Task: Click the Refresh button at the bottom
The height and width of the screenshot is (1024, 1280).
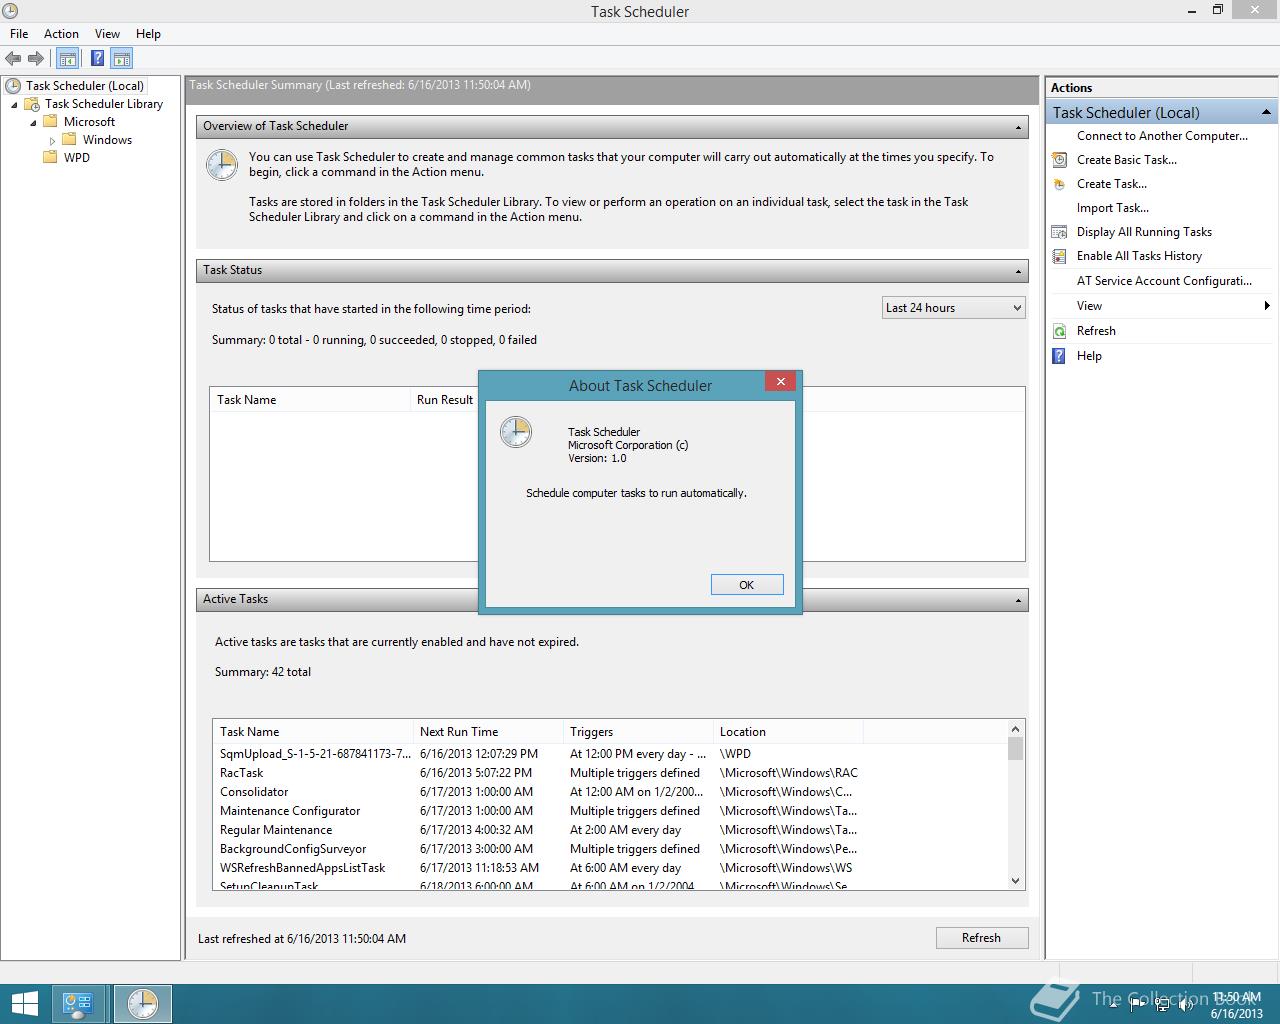Action: pyautogui.click(x=981, y=938)
